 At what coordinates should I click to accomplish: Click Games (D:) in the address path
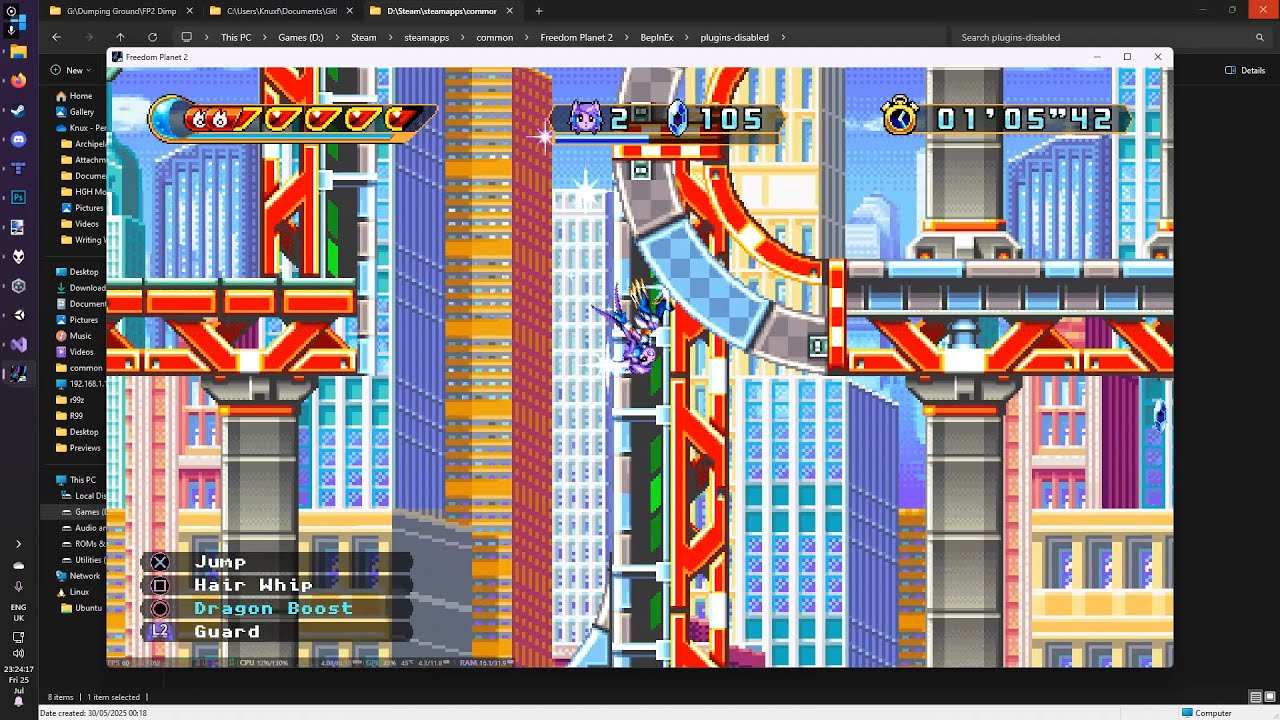pos(301,37)
